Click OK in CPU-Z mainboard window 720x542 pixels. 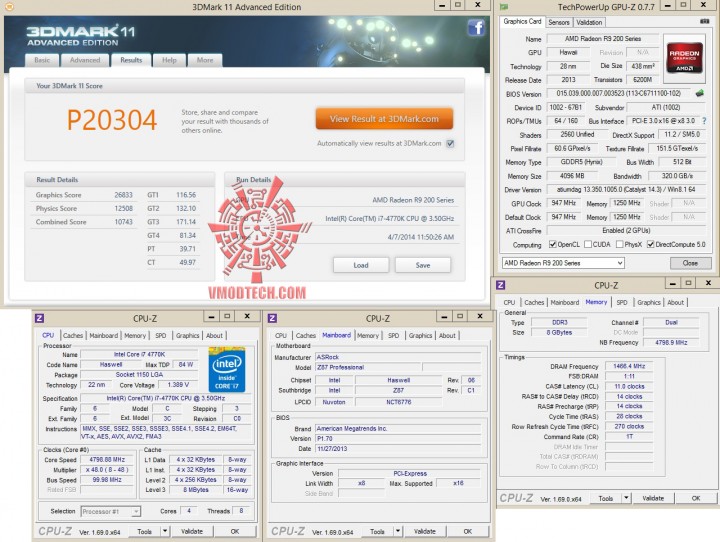click(x=467, y=531)
